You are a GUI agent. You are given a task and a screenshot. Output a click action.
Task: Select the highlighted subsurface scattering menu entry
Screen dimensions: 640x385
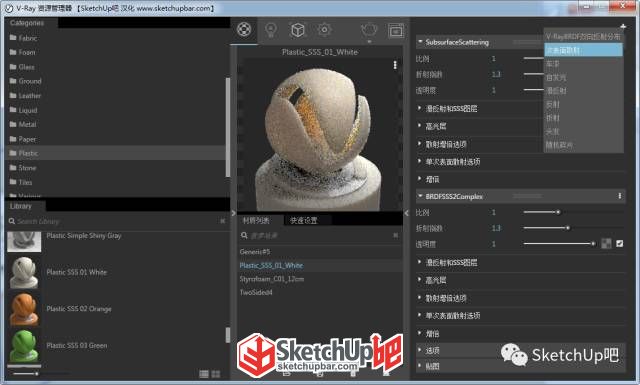coord(584,50)
